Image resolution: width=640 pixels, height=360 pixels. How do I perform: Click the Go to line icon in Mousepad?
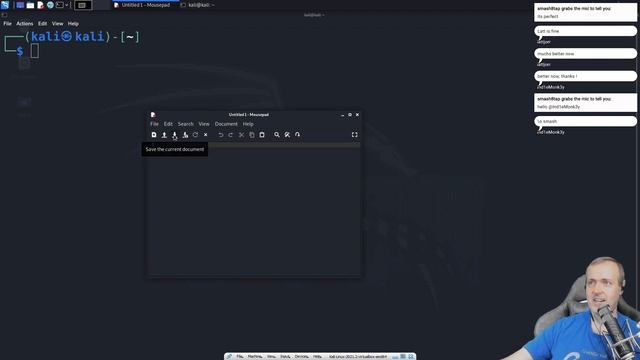(x=298, y=135)
